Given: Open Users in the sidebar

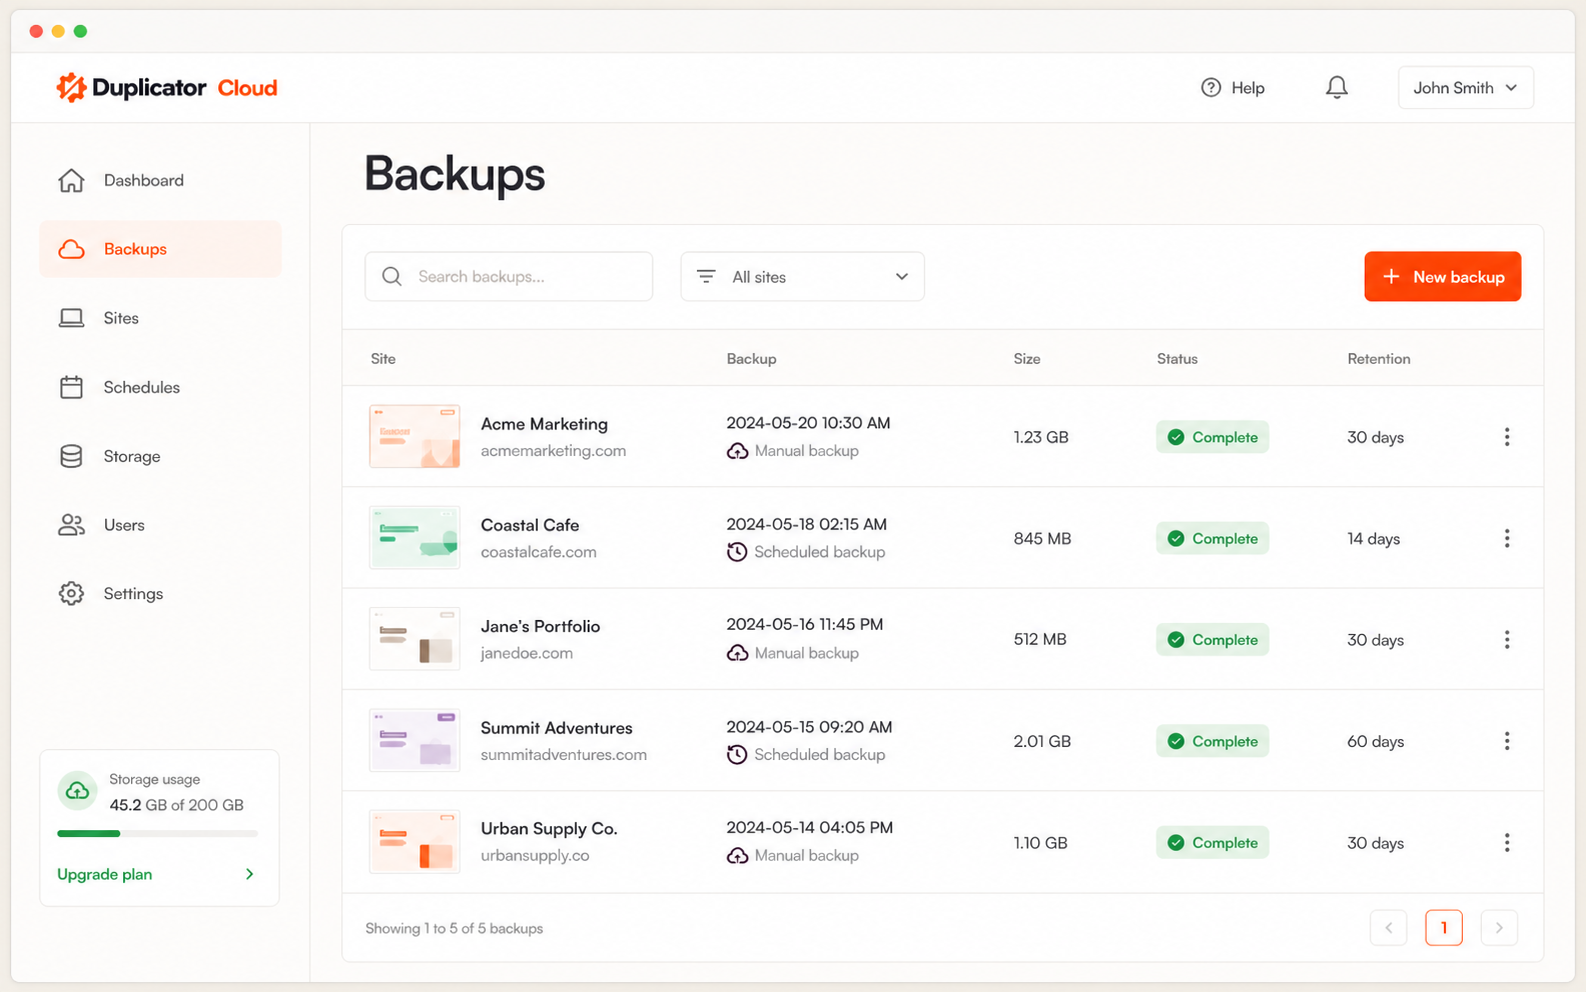Looking at the screenshot, I should click(160, 525).
